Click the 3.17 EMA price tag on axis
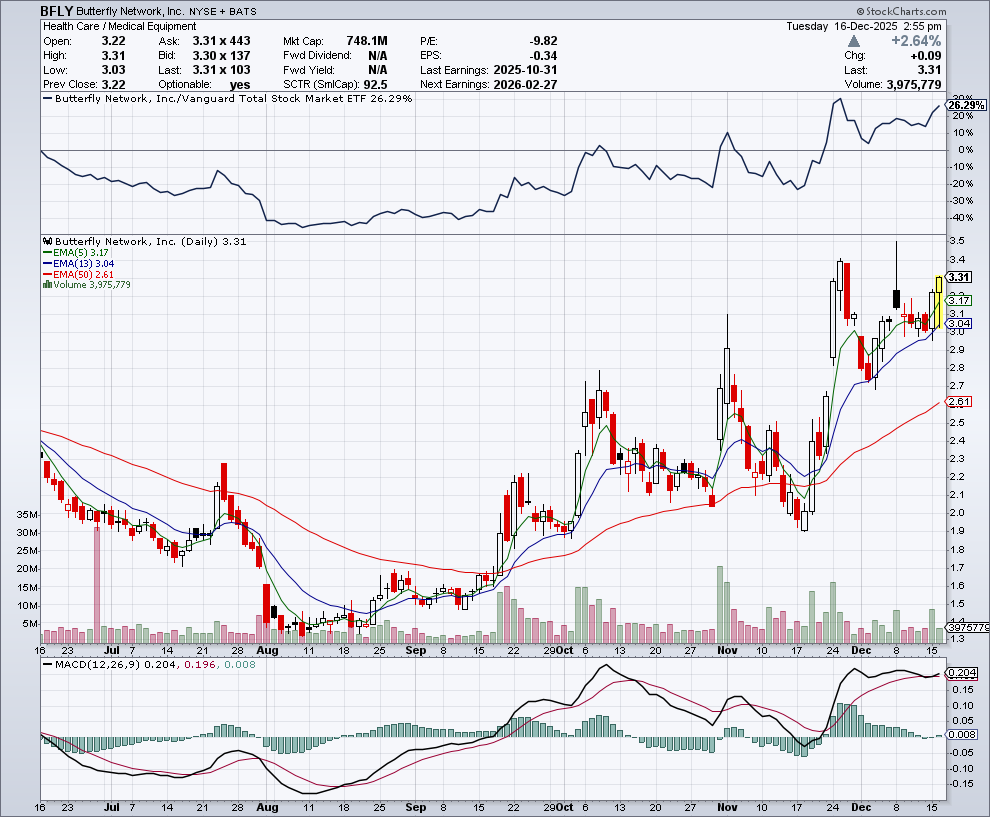This screenshot has height=817, width=990. coord(960,301)
